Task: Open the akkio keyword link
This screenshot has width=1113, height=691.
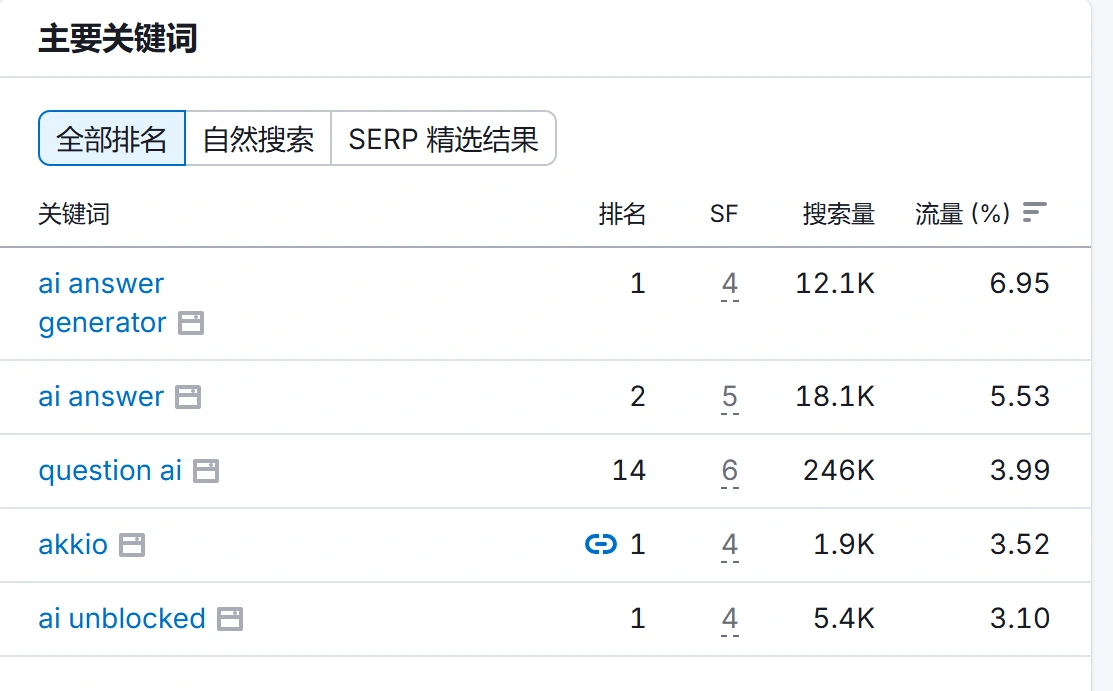Action: [x=73, y=545]
